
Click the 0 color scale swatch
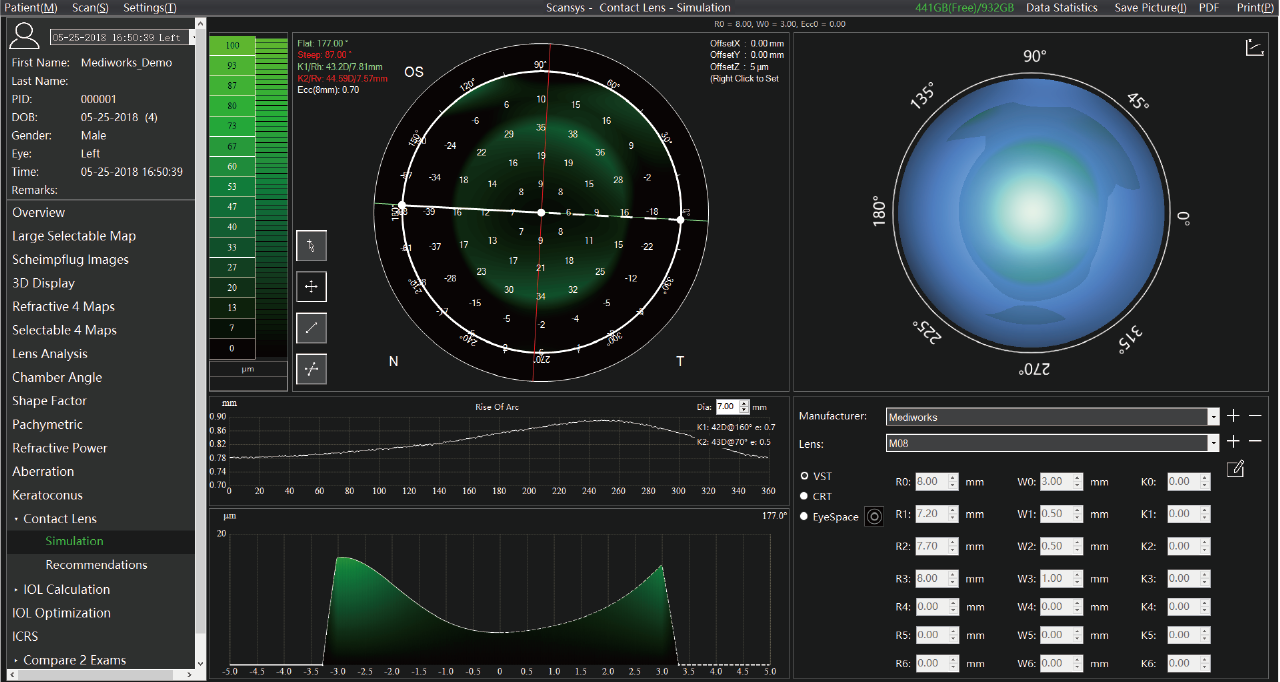(232, 348)
